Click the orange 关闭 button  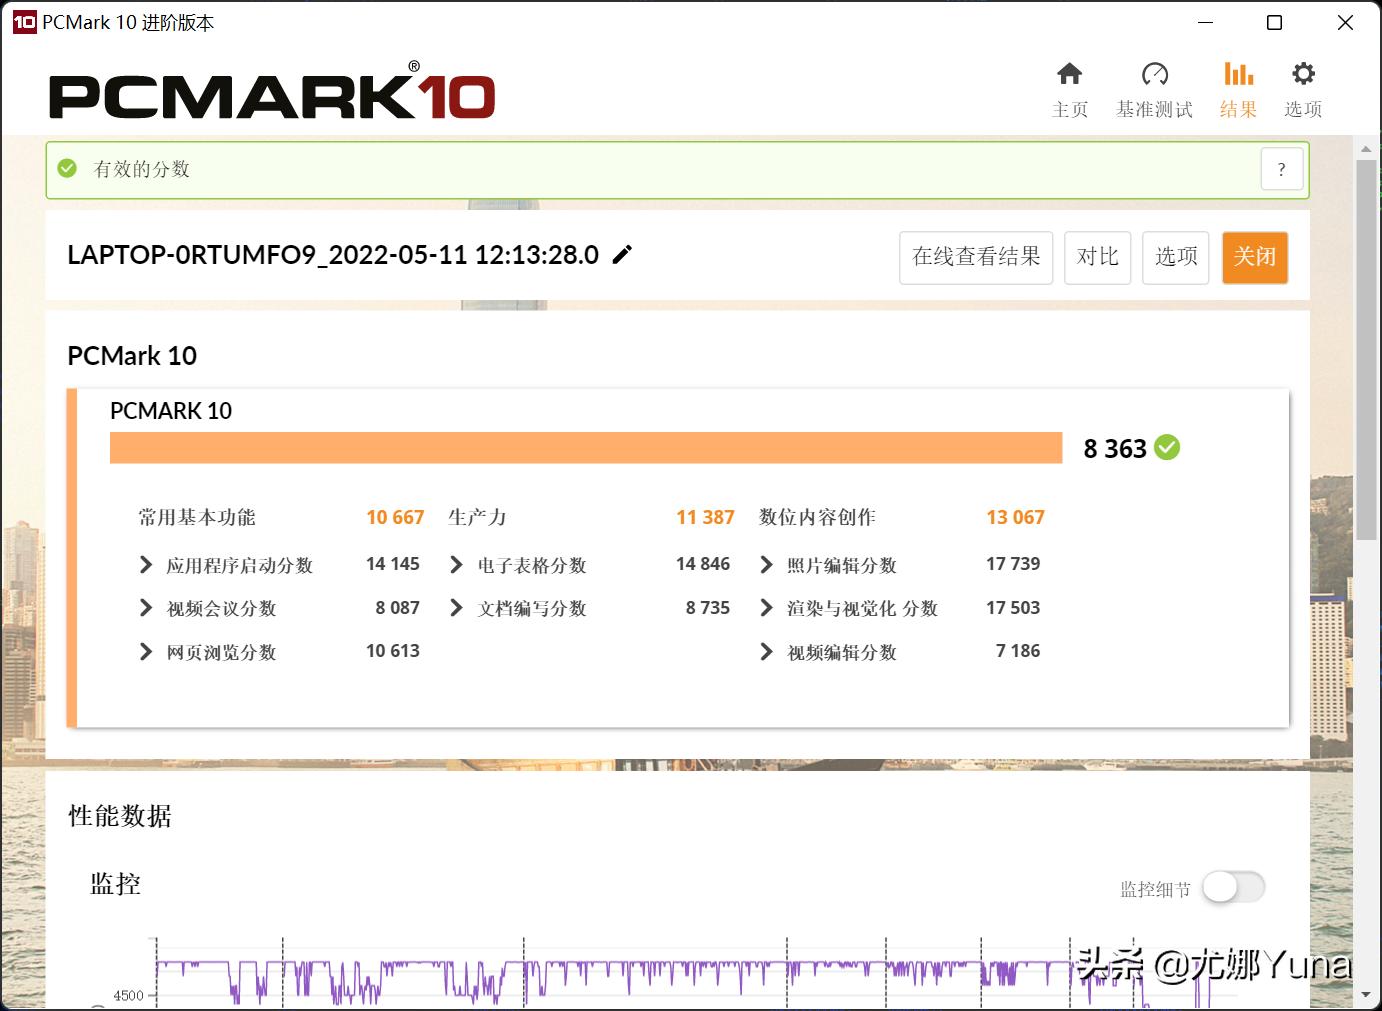pos(1255,257)
